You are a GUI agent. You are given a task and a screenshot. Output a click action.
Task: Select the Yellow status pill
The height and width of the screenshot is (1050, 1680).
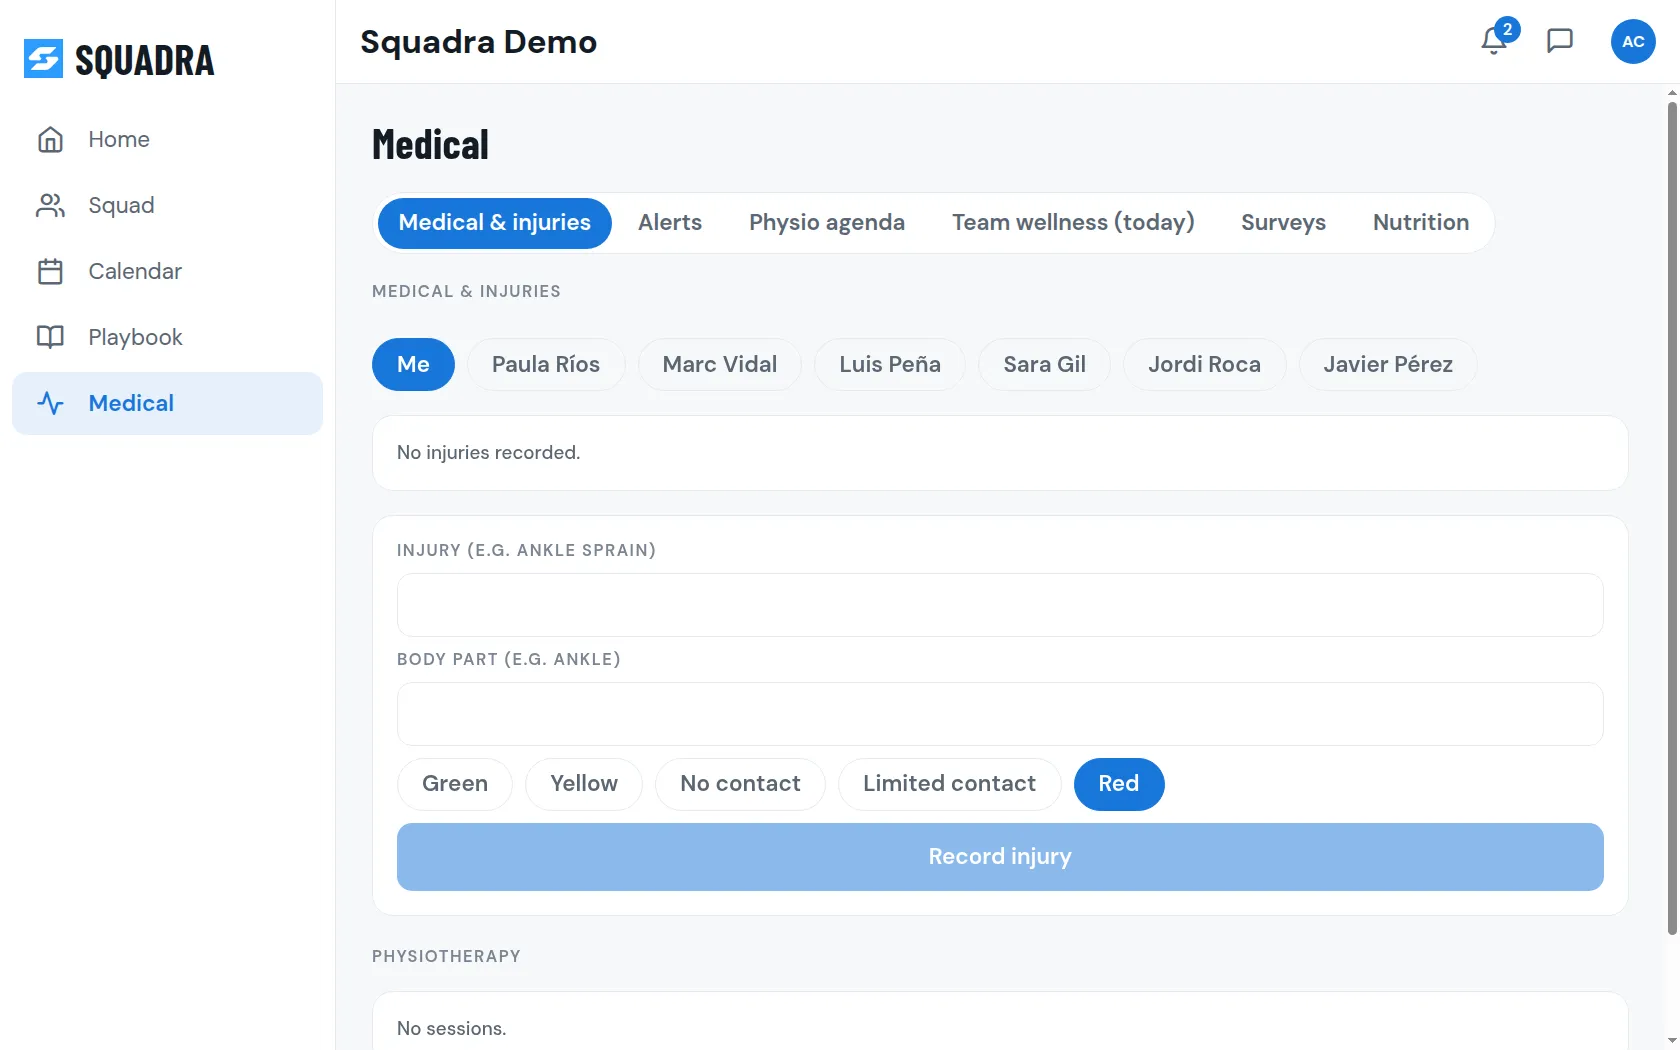[584, 784]
